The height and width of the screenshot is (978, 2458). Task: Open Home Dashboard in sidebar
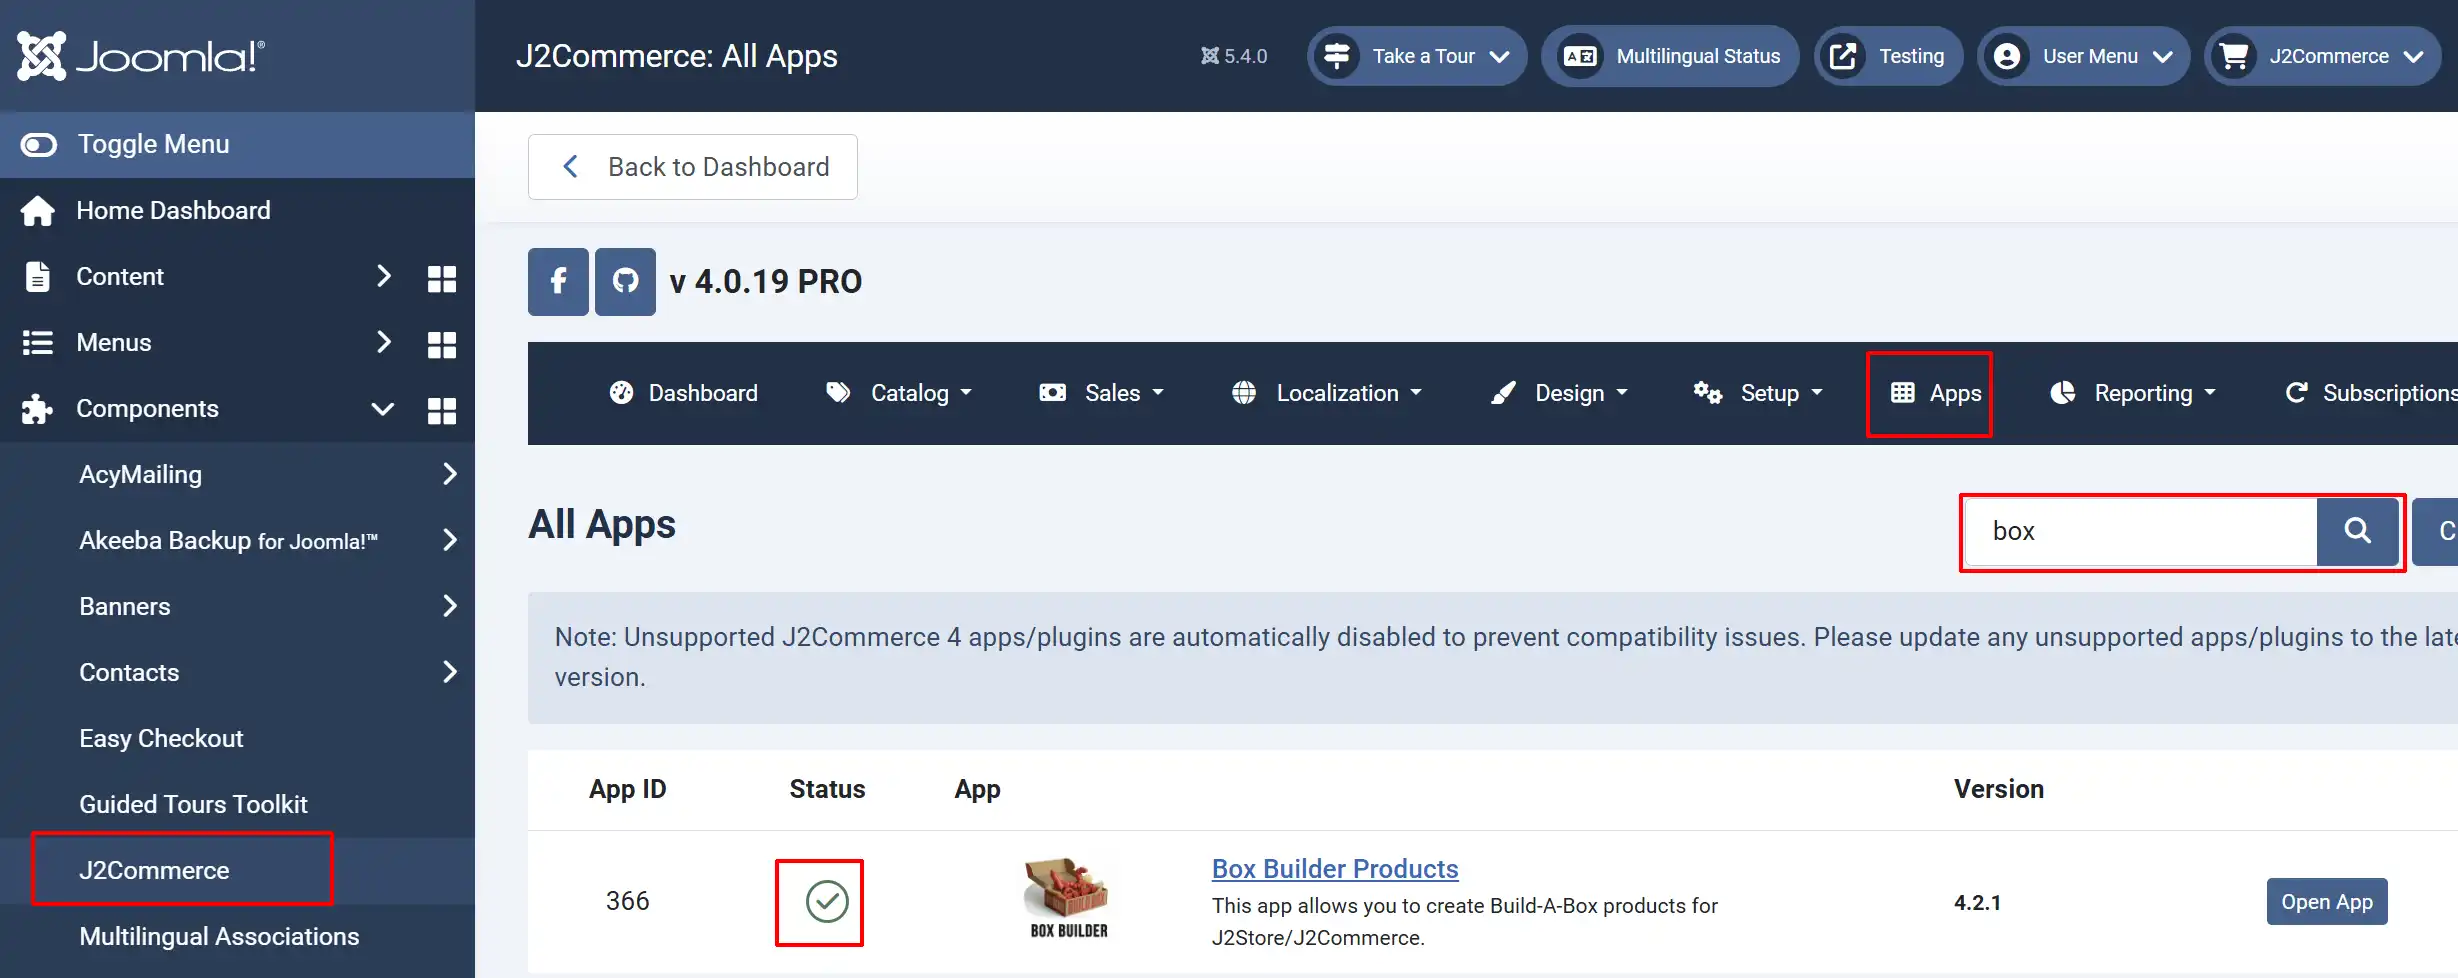pos(173,211)
